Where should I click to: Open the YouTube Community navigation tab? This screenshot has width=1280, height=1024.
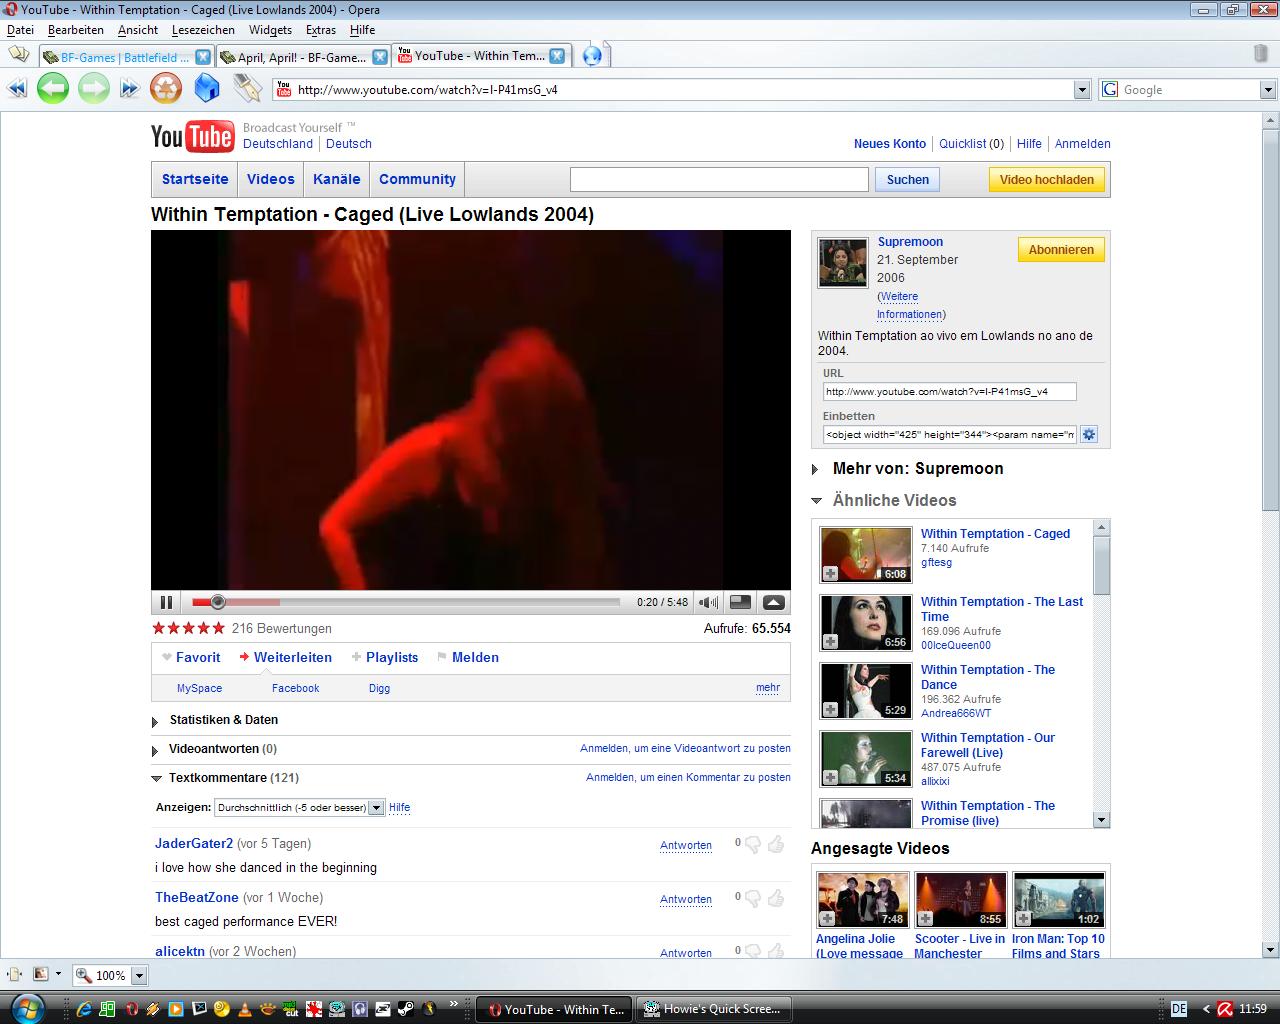point(417,179)
